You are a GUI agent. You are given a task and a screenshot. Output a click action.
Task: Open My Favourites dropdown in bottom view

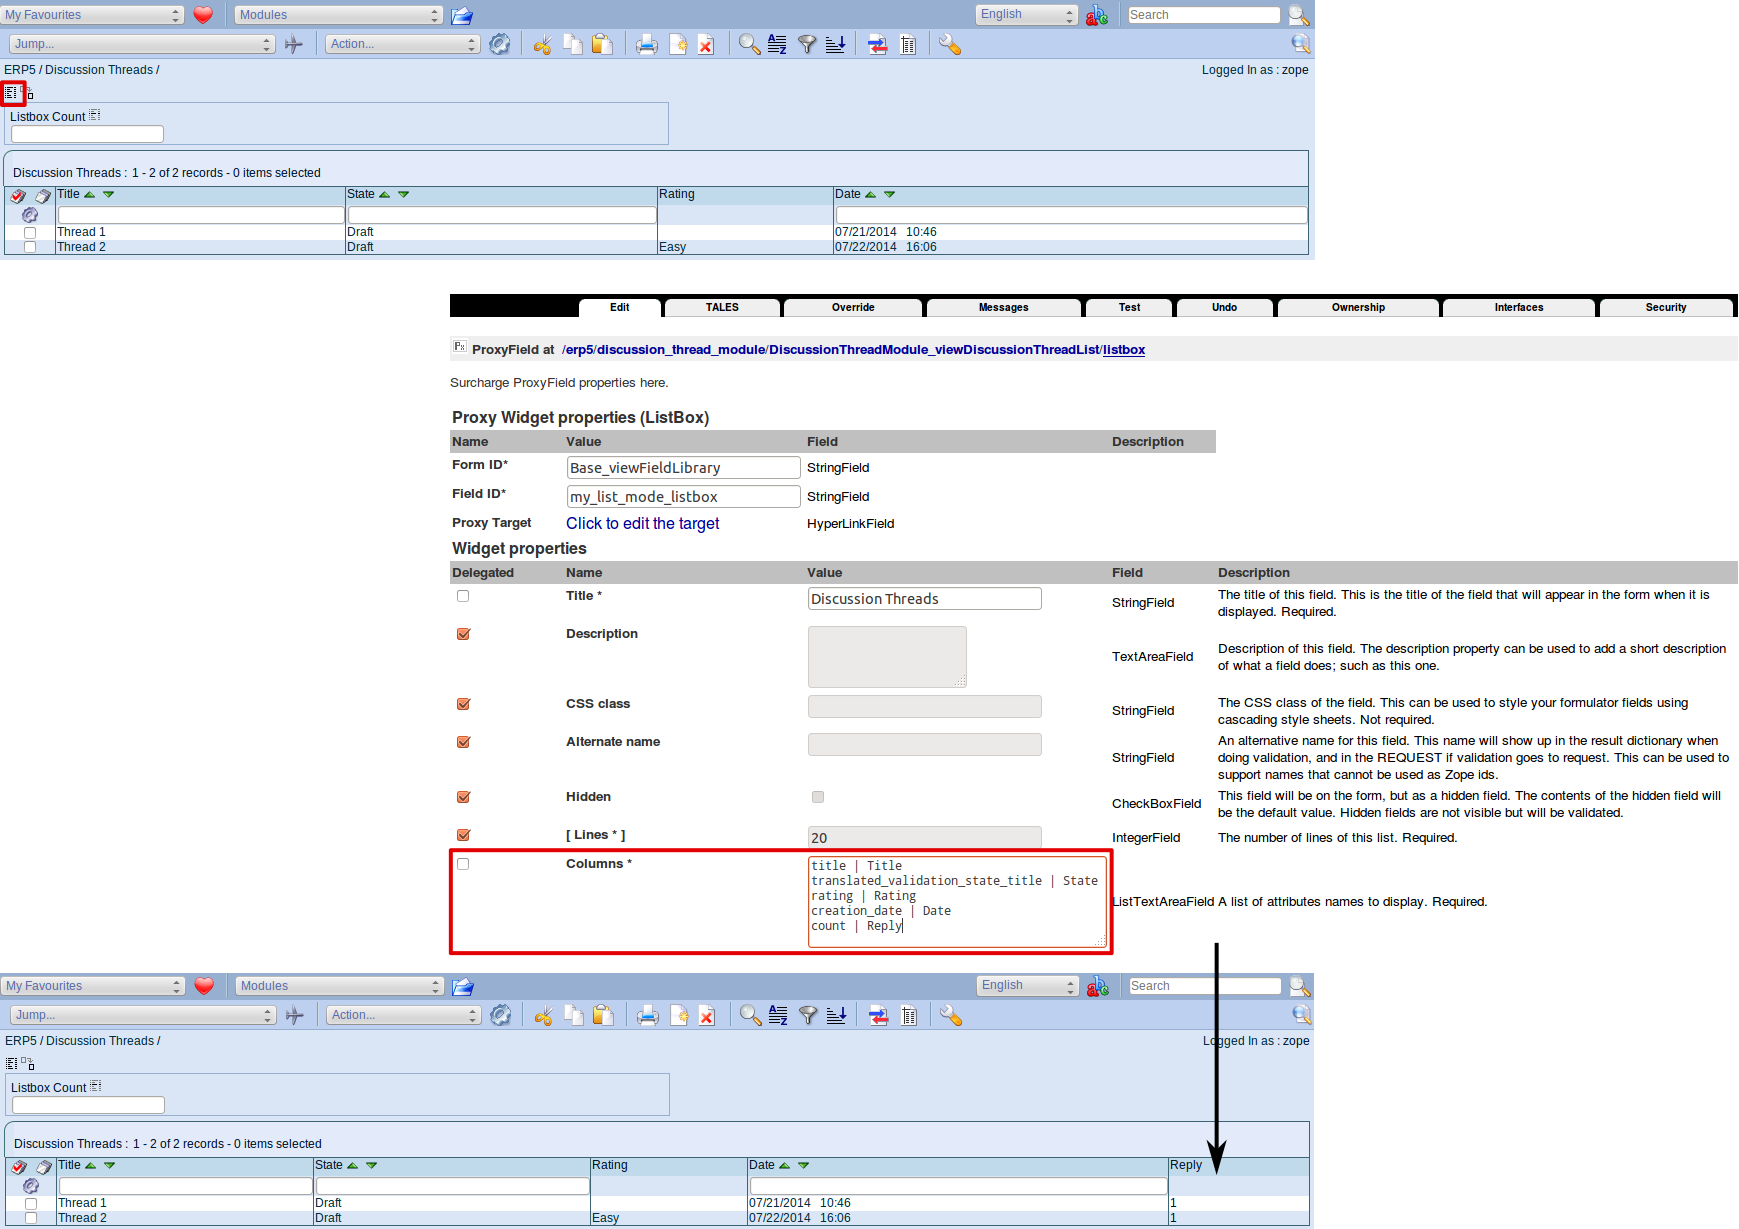94,986
